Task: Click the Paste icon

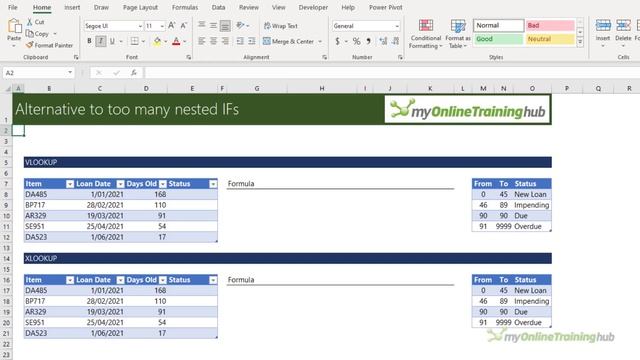Action: click(14, 27)
